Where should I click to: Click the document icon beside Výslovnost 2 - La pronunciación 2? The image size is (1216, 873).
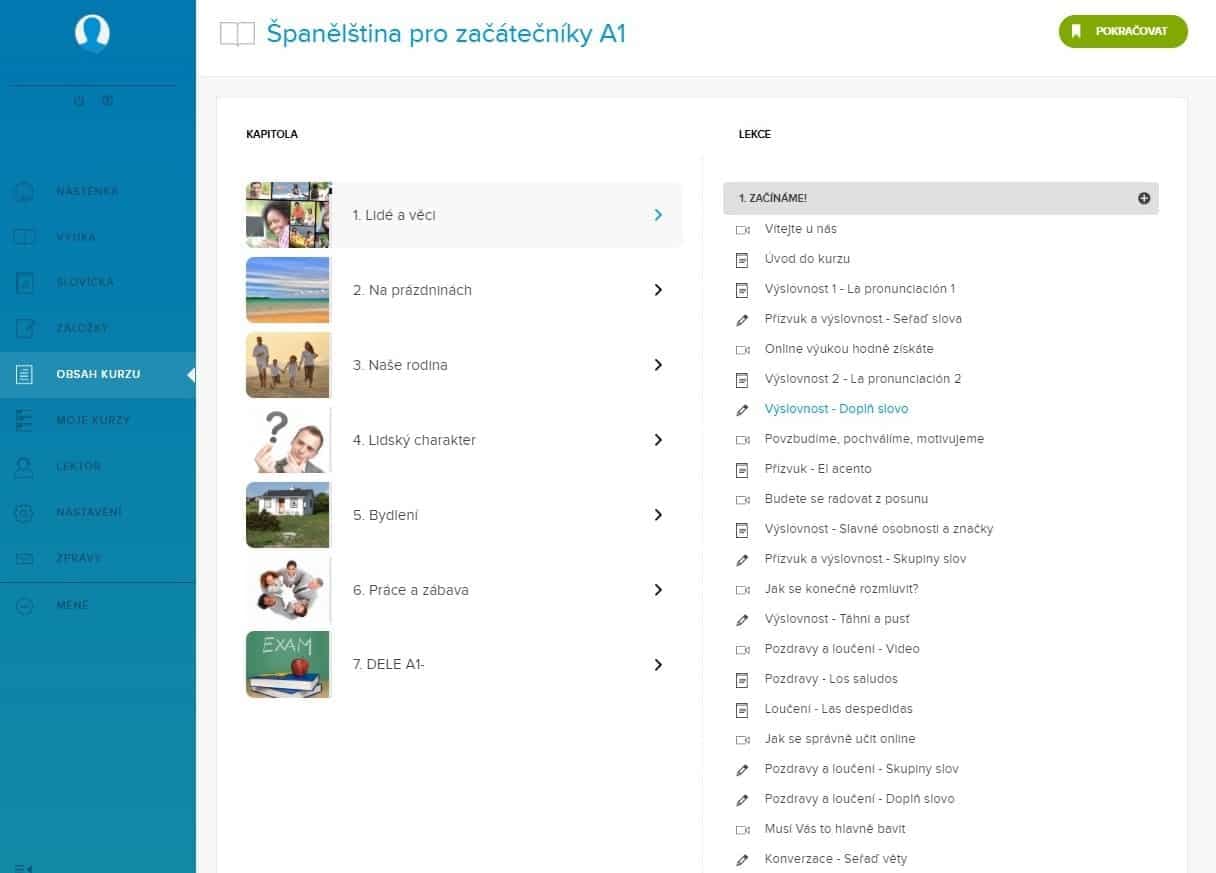(742, 379)
